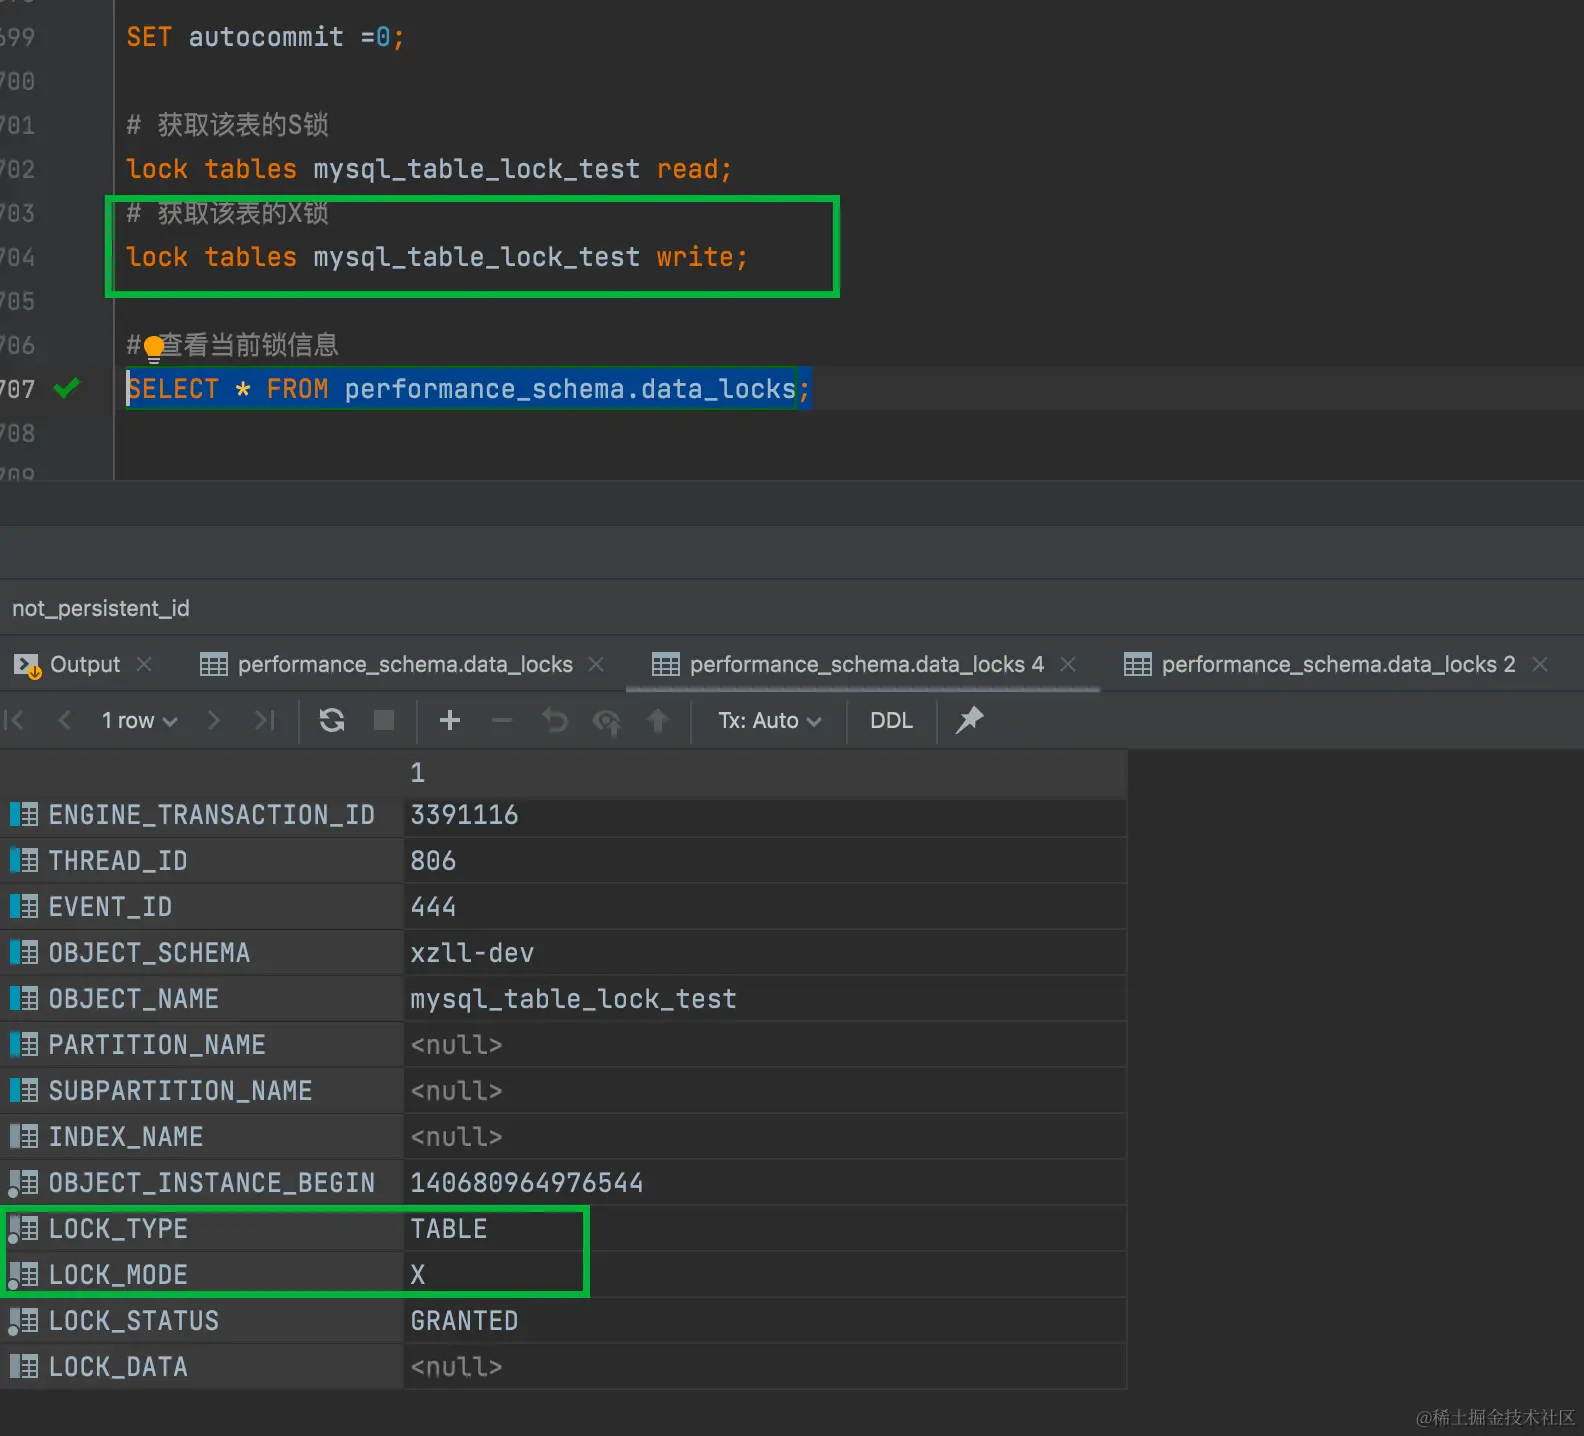
Task: Click the not_persistent_id session label
Action: click(x=101, y=608)
